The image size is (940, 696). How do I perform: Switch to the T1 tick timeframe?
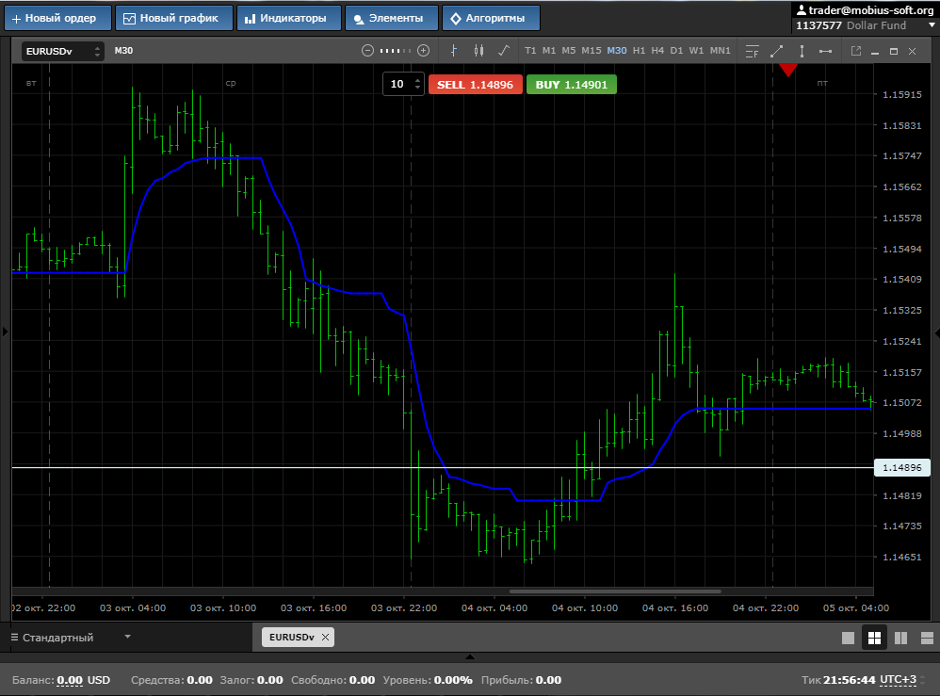click(530, 51)
